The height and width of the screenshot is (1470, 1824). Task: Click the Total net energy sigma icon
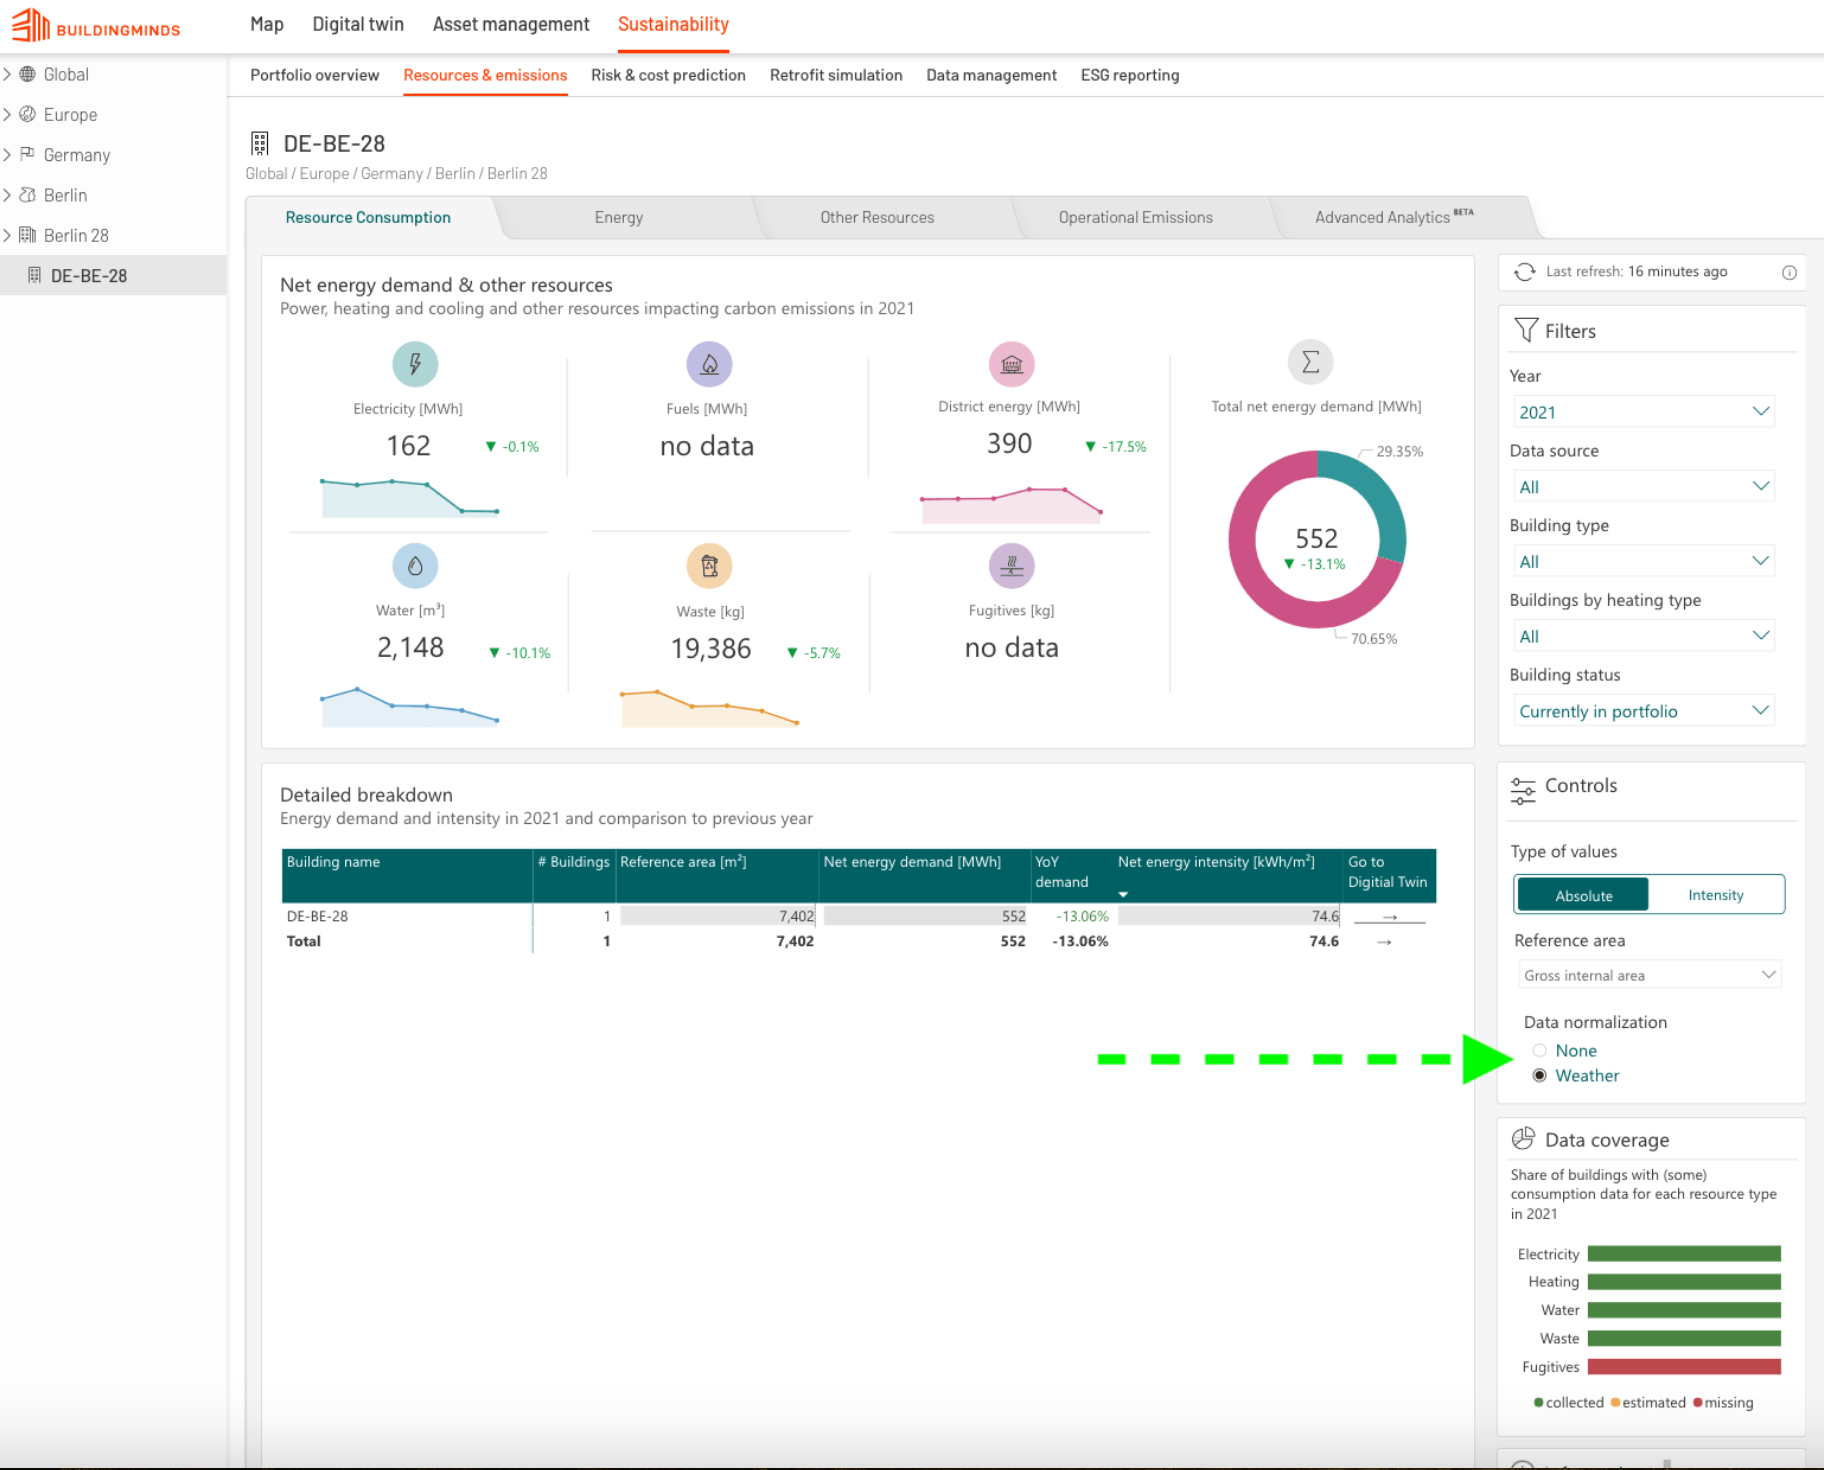tap(1310, 362)
